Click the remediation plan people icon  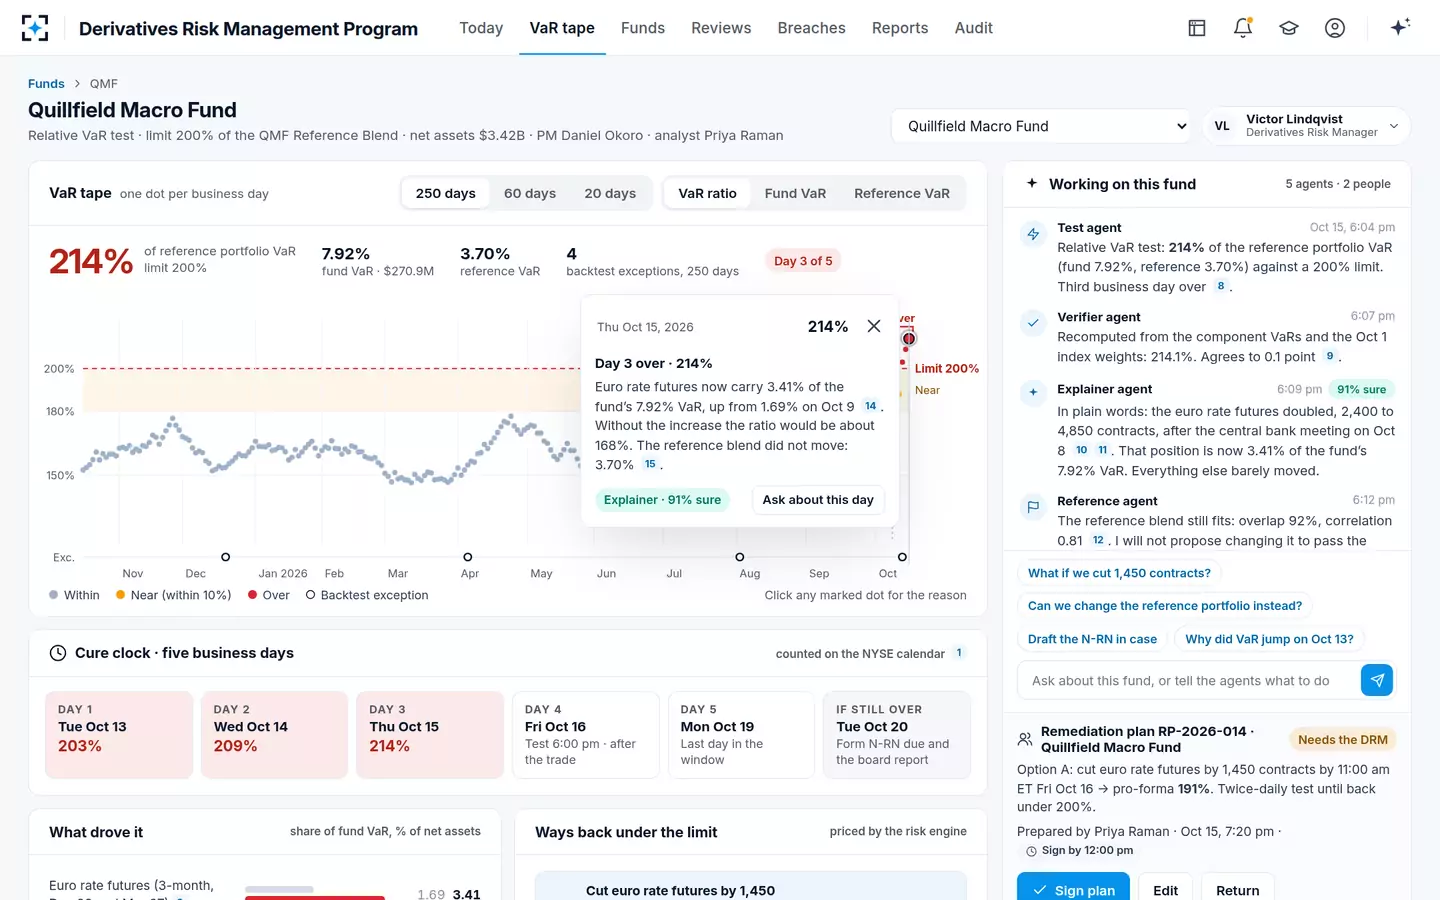[x=1025, y=739]
